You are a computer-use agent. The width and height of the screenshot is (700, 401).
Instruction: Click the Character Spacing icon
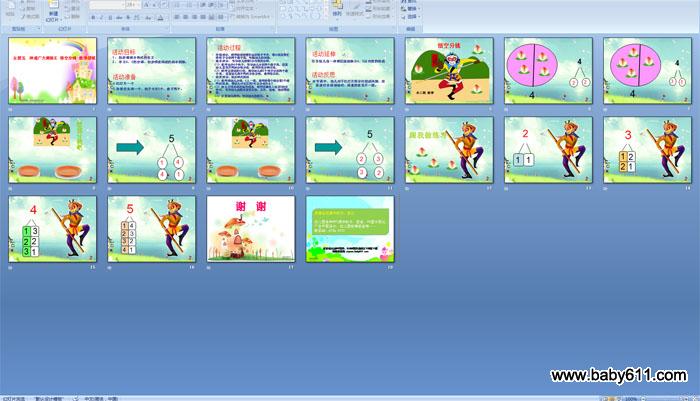[137, 17]
